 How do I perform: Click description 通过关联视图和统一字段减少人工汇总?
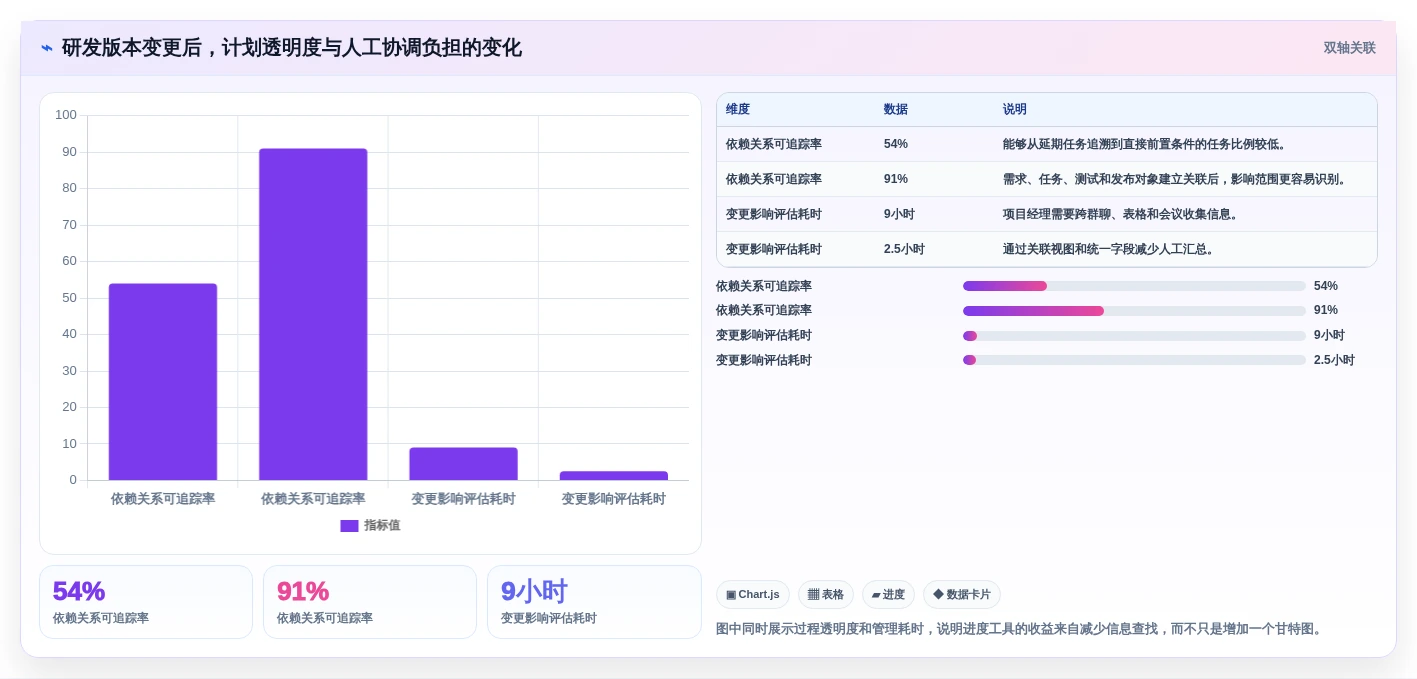[1110, 249]
